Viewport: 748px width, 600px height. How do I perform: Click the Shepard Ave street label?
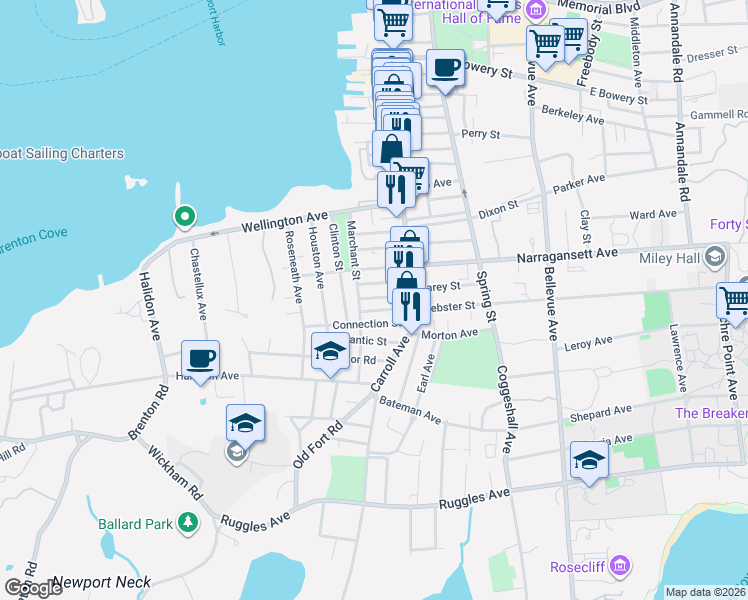click(601, 413)
